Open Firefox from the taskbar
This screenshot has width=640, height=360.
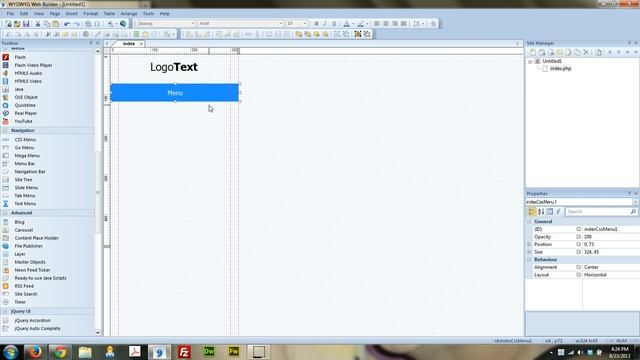click(x=35, y=352)
